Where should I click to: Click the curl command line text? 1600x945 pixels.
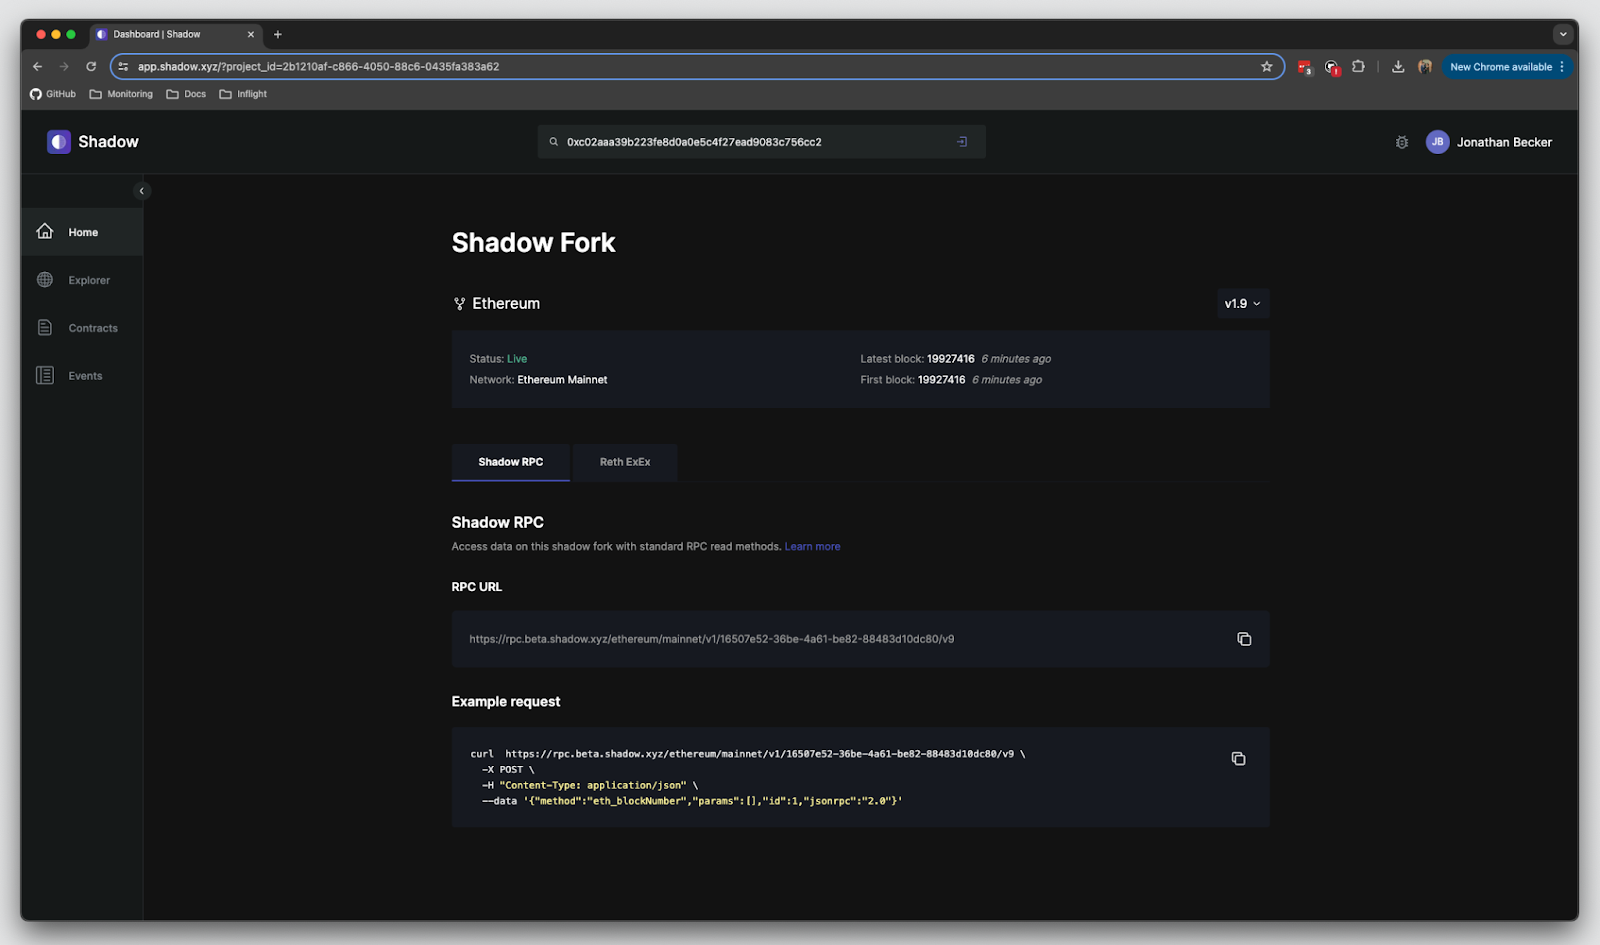tap(748, 754)
